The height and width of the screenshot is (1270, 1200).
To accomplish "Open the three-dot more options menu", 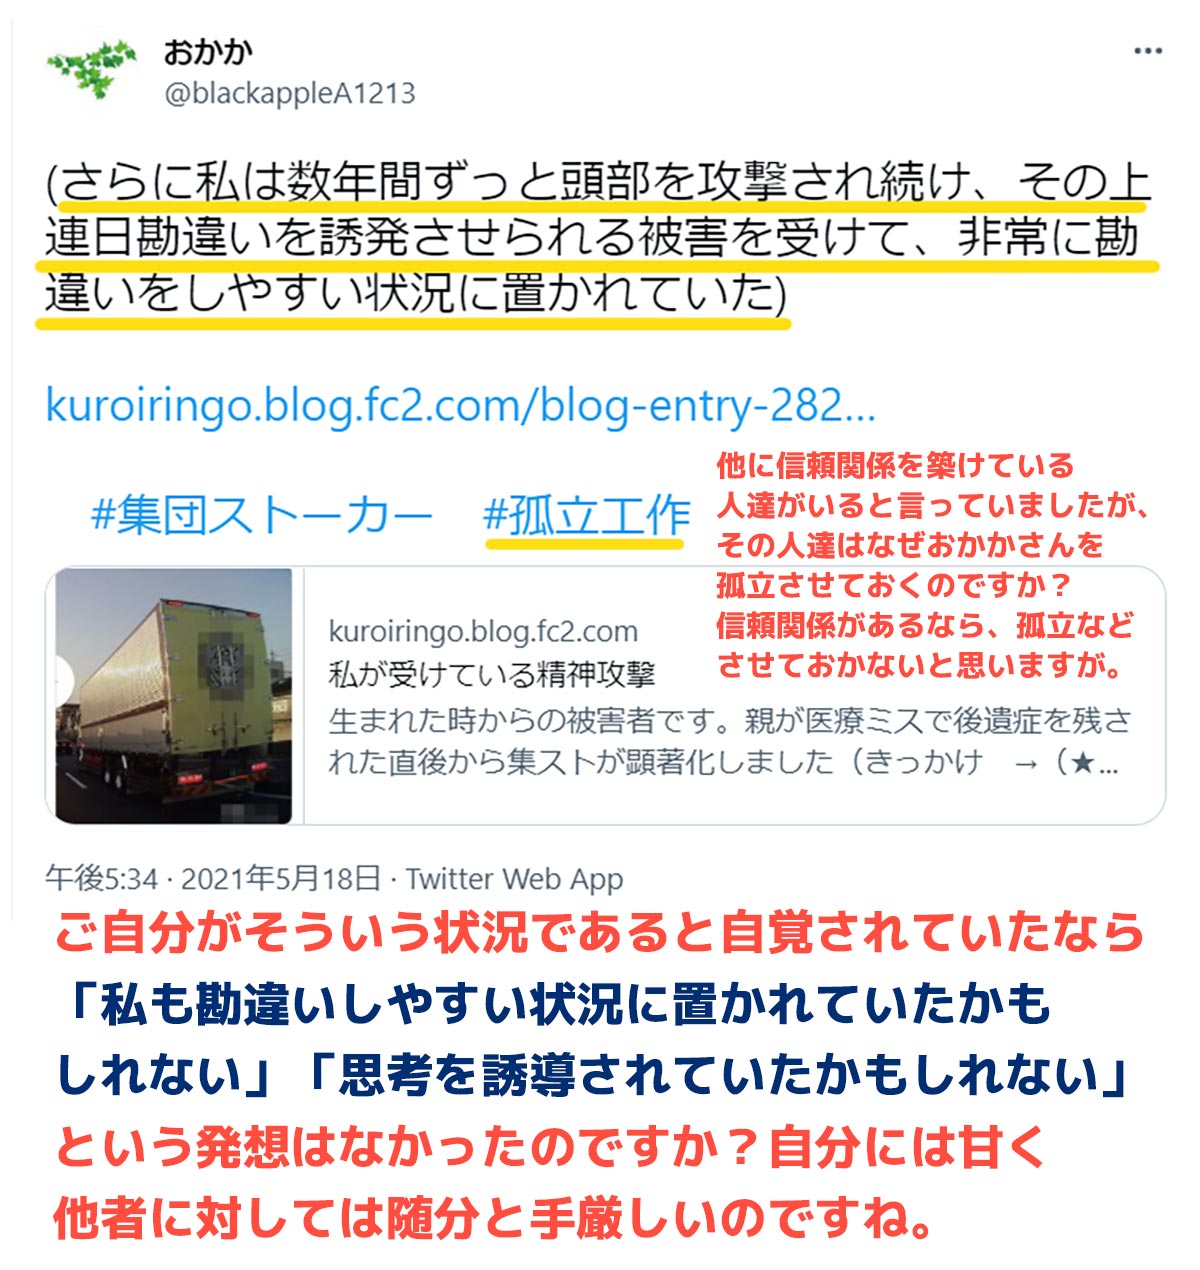I will pyautogui.click(x=1147, y=51).
